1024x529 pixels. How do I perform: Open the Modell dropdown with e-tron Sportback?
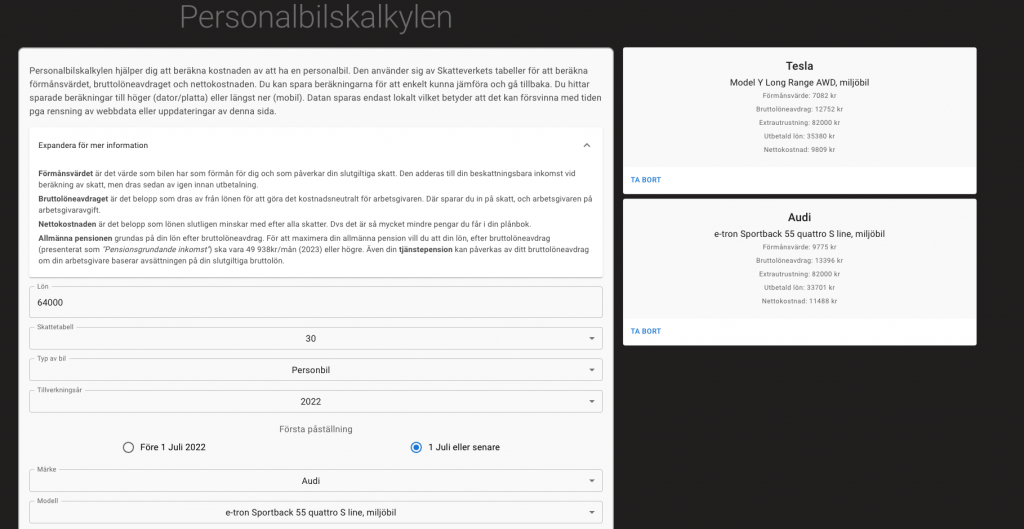(315, 512)
